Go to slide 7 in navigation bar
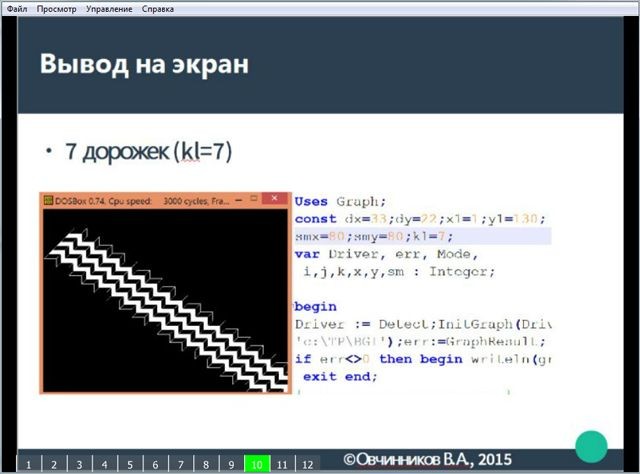The image size is (640, 474). (180, 464)
